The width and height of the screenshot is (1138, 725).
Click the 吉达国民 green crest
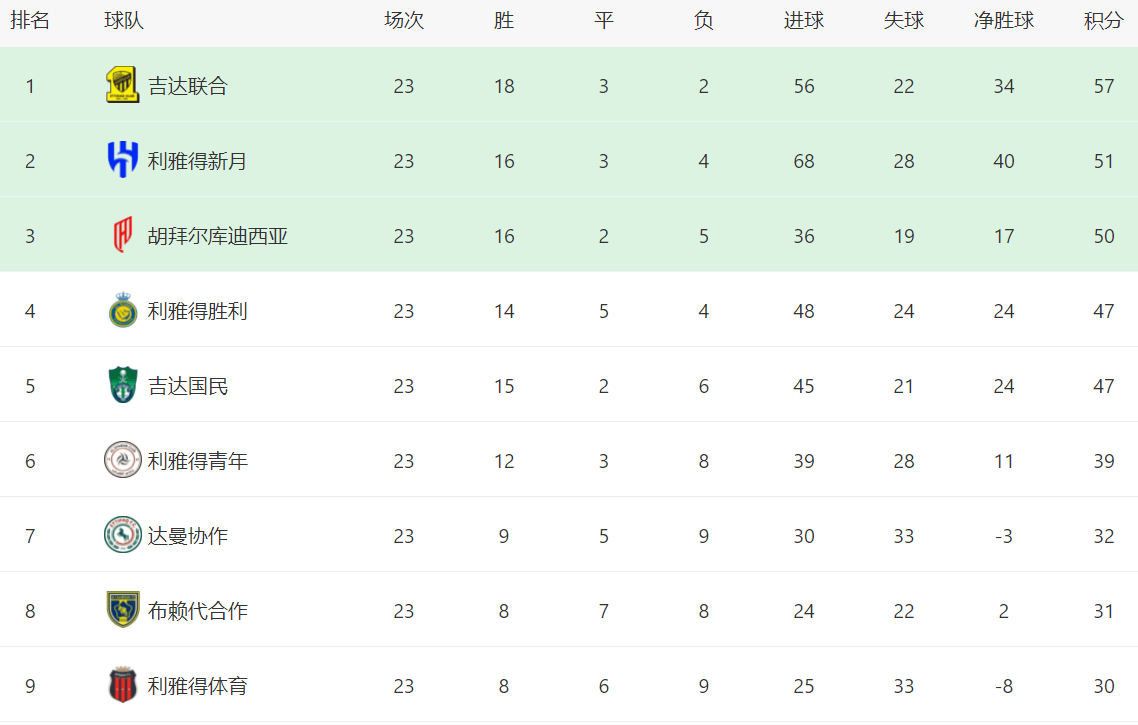pyautogui.click(x=122, y=386)
